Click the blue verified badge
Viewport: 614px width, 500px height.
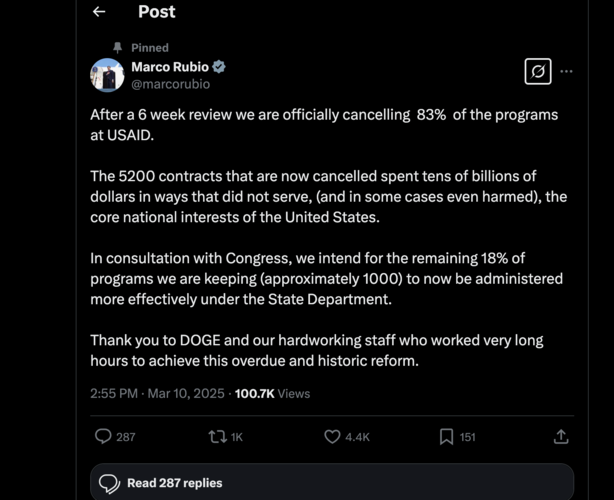tap(219, 67)
